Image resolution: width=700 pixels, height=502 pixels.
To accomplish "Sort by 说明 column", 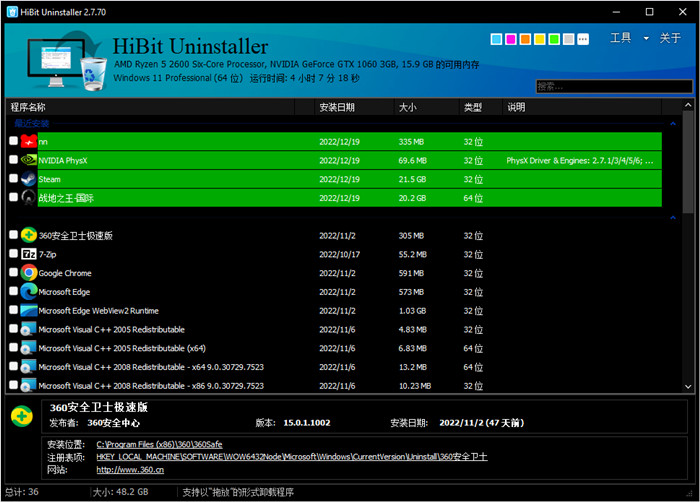I will click(582, 107).
